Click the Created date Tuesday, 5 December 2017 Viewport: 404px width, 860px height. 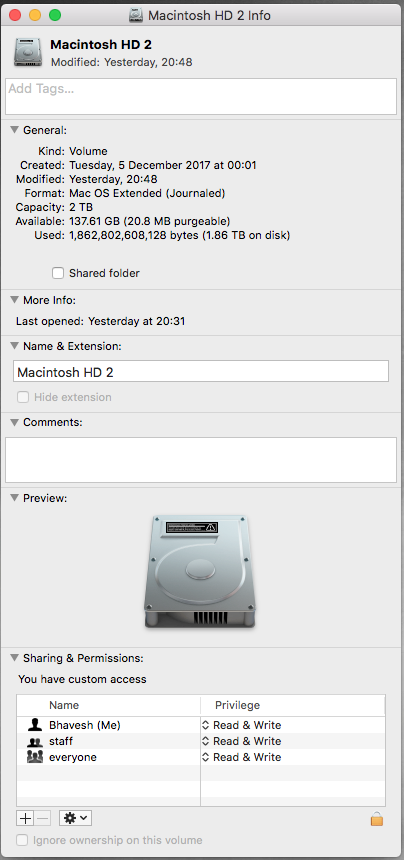(163, 165)
